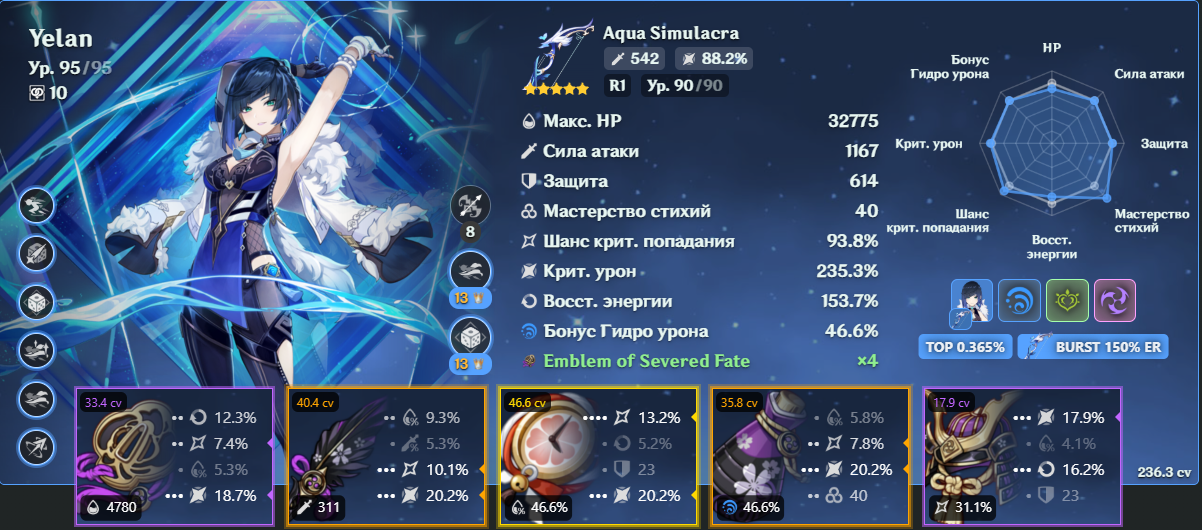Click the Aqua Simulacra bow weapon icon
The image size is (1202, 530).
pyautogui.click(x=555, y=58)
